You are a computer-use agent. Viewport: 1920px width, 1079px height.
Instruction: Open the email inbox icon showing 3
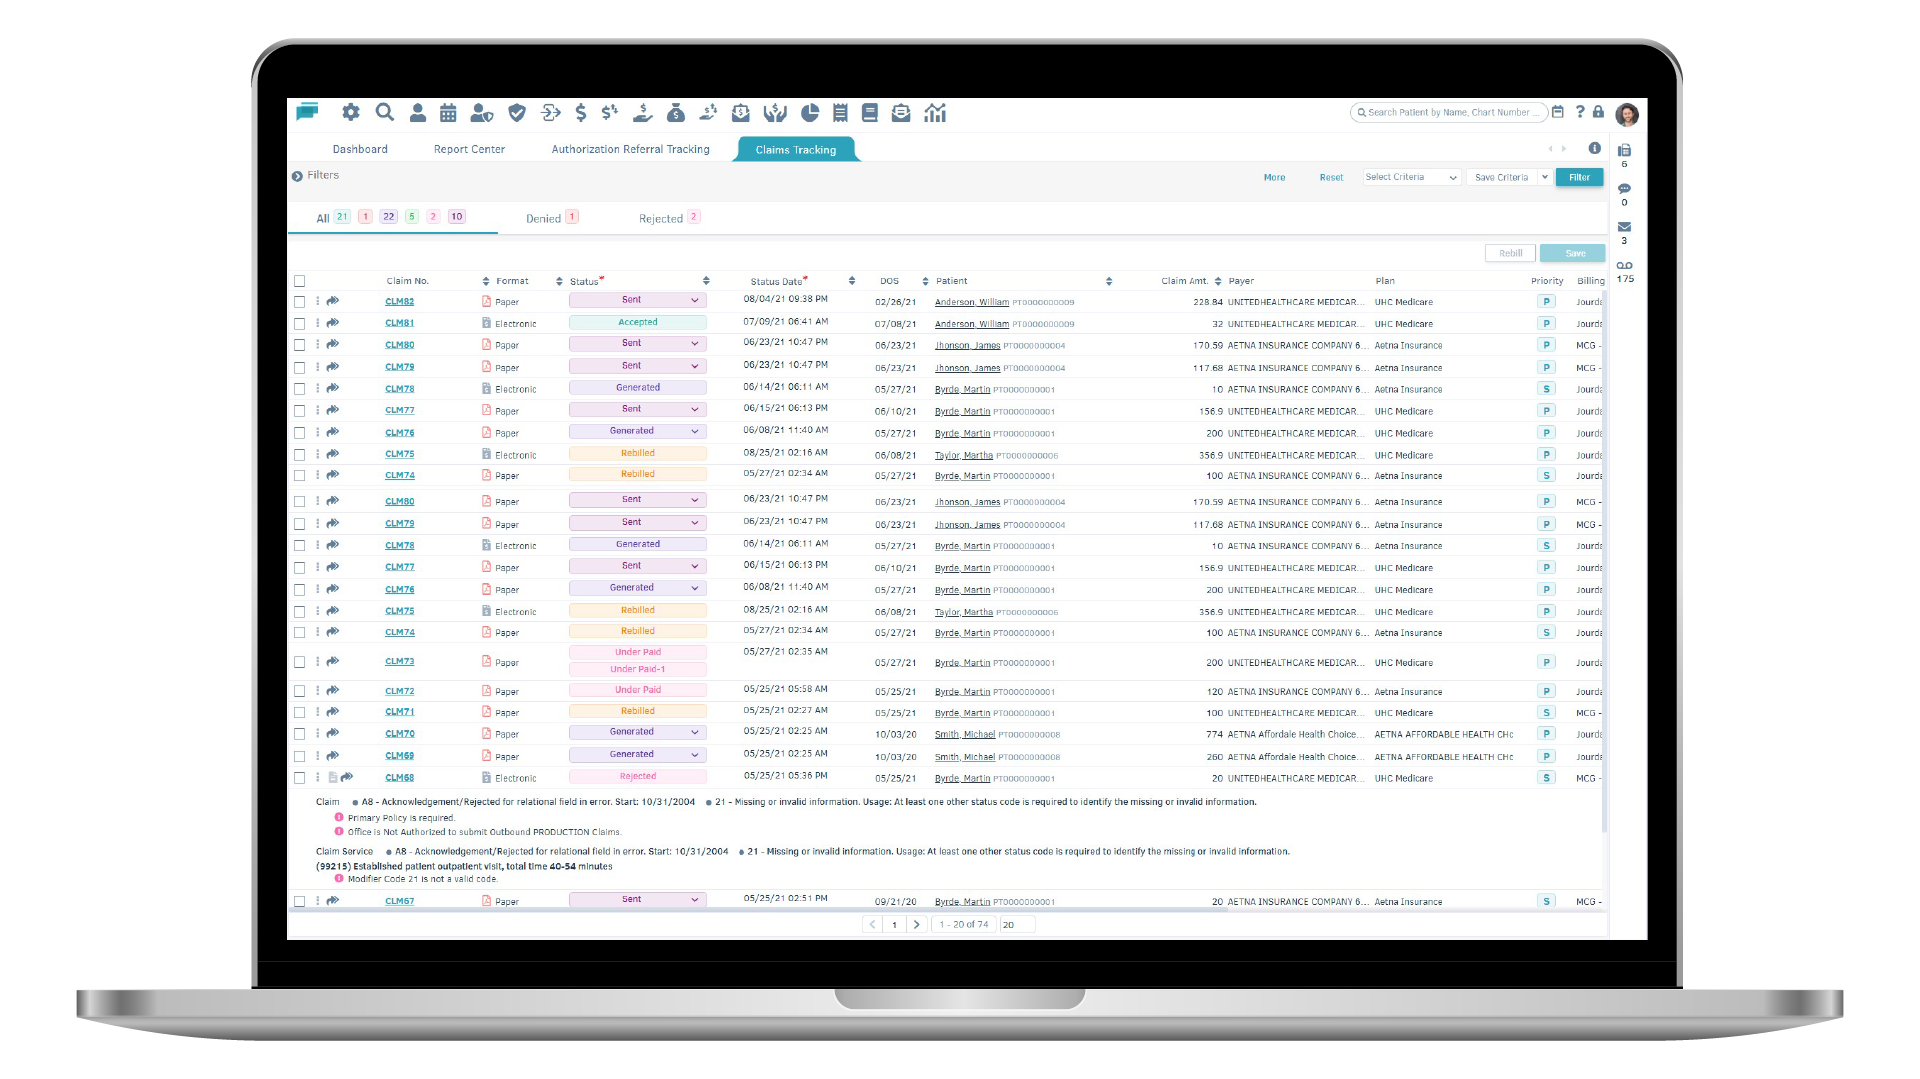point(1624,226)
